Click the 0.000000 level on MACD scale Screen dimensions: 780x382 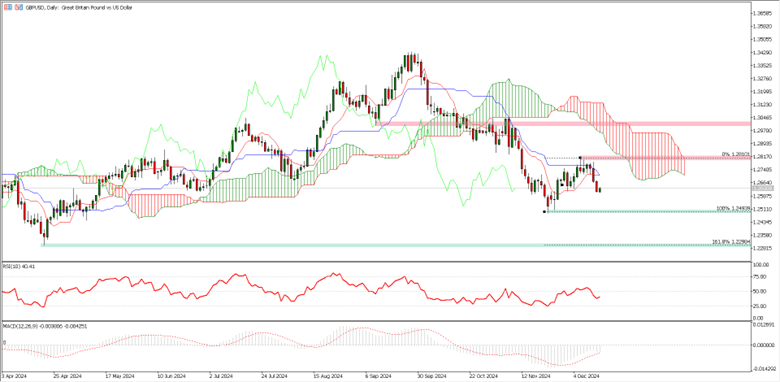tap(763, 345)
